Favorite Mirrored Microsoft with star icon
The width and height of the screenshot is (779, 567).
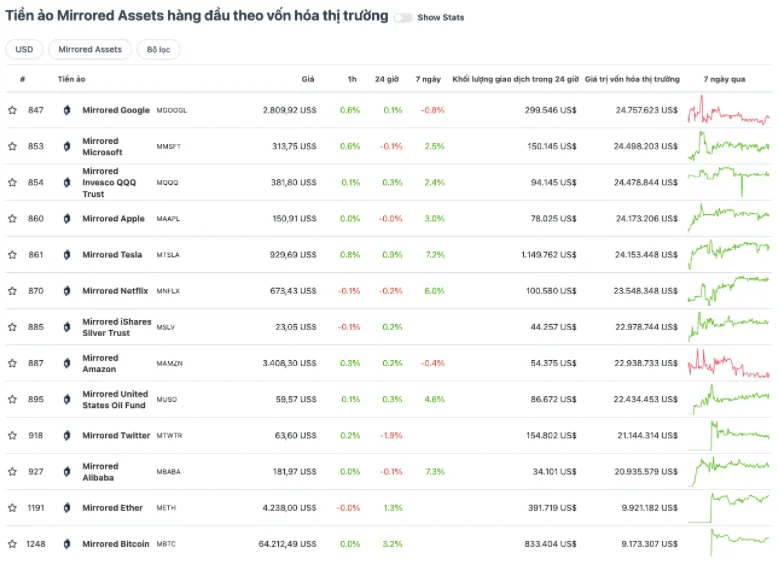(x=12, y=147)
